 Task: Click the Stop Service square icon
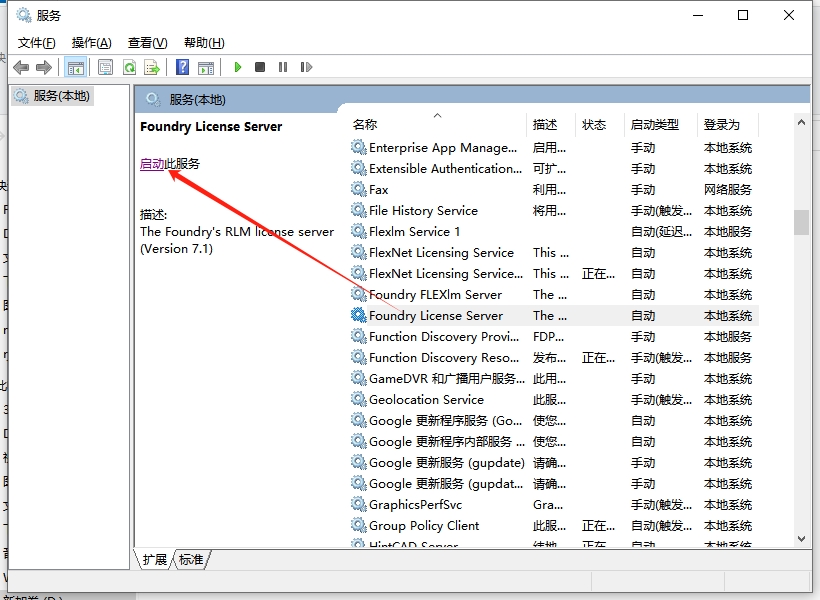point(260,67)
